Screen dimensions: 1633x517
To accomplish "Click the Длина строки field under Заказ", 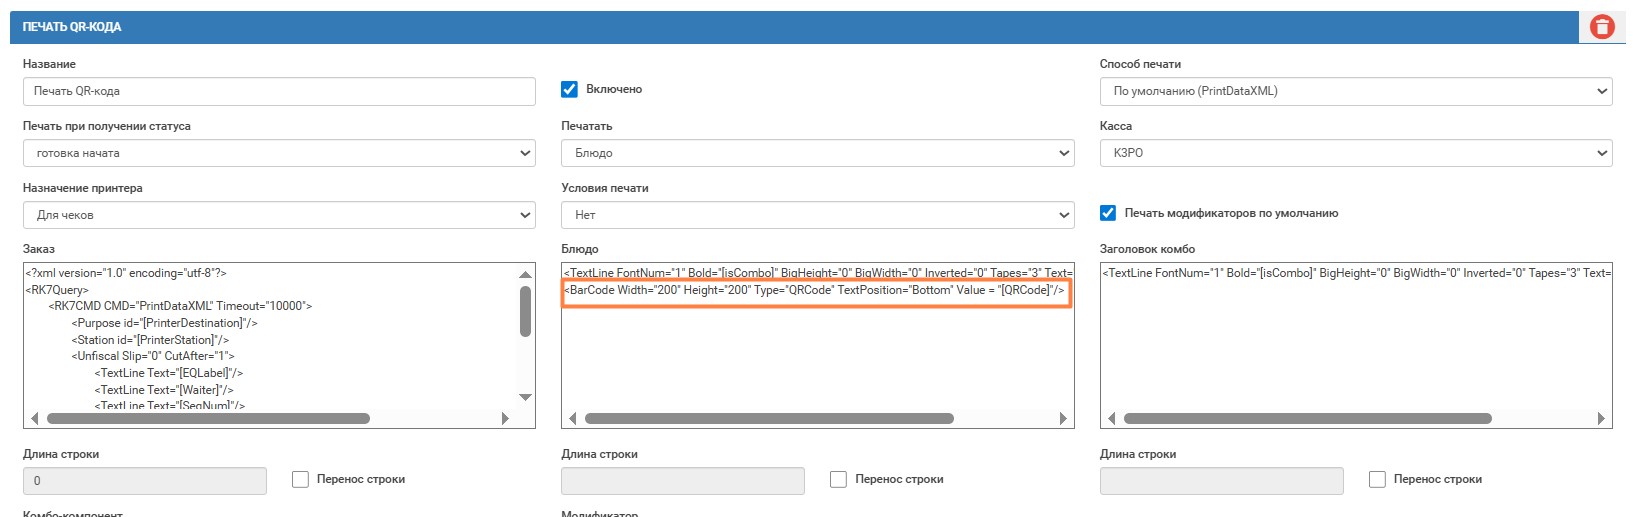I will tap(145, 481).
